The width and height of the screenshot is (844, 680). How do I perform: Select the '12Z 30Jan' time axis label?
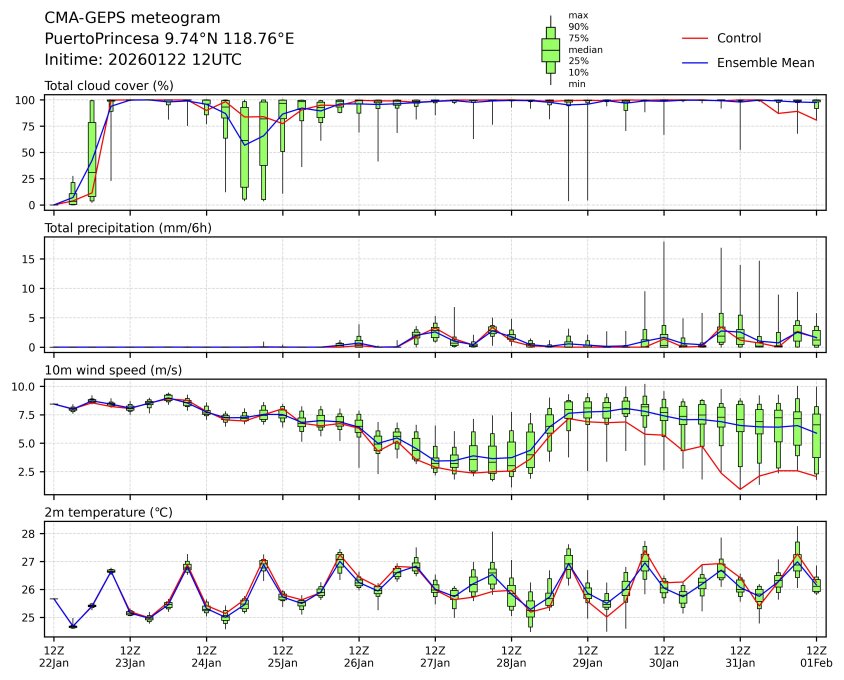coord(664,656)
